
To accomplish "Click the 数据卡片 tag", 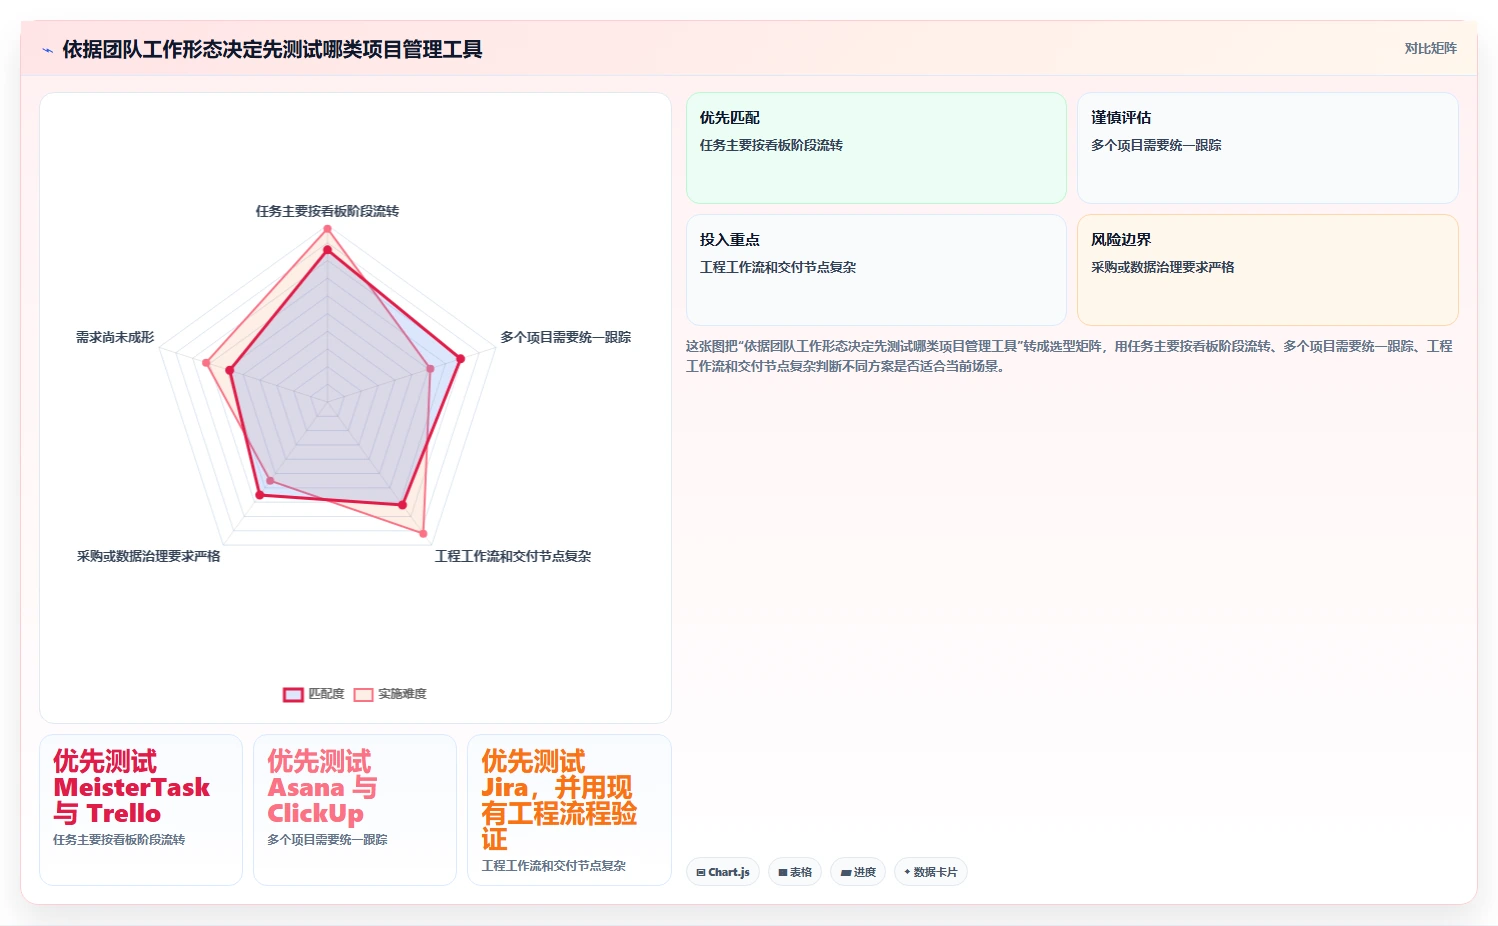I will click(x=931, y=872).
